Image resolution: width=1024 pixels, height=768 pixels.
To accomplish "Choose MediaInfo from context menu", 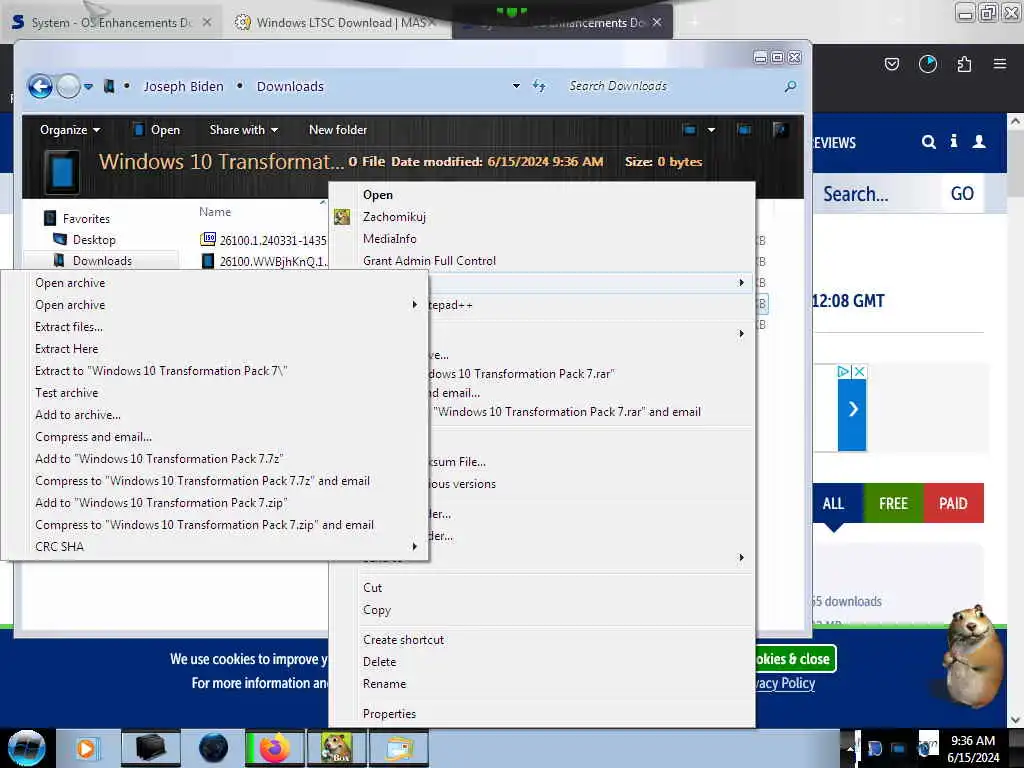I will 541,239.
